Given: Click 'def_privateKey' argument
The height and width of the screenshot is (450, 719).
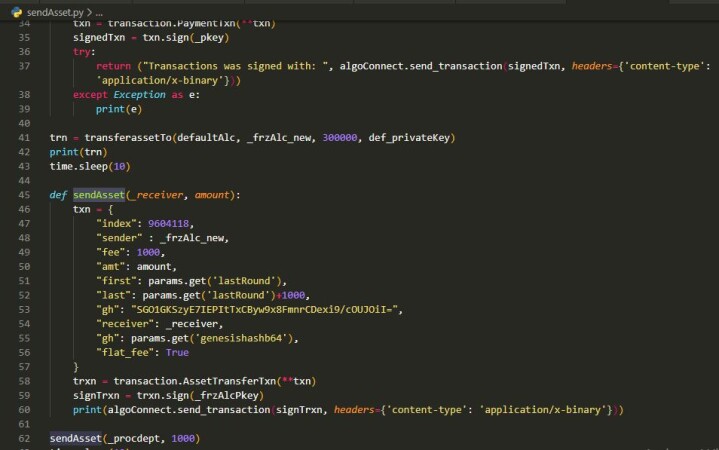Looking at the screenshot, I should [x=409, y=138].
